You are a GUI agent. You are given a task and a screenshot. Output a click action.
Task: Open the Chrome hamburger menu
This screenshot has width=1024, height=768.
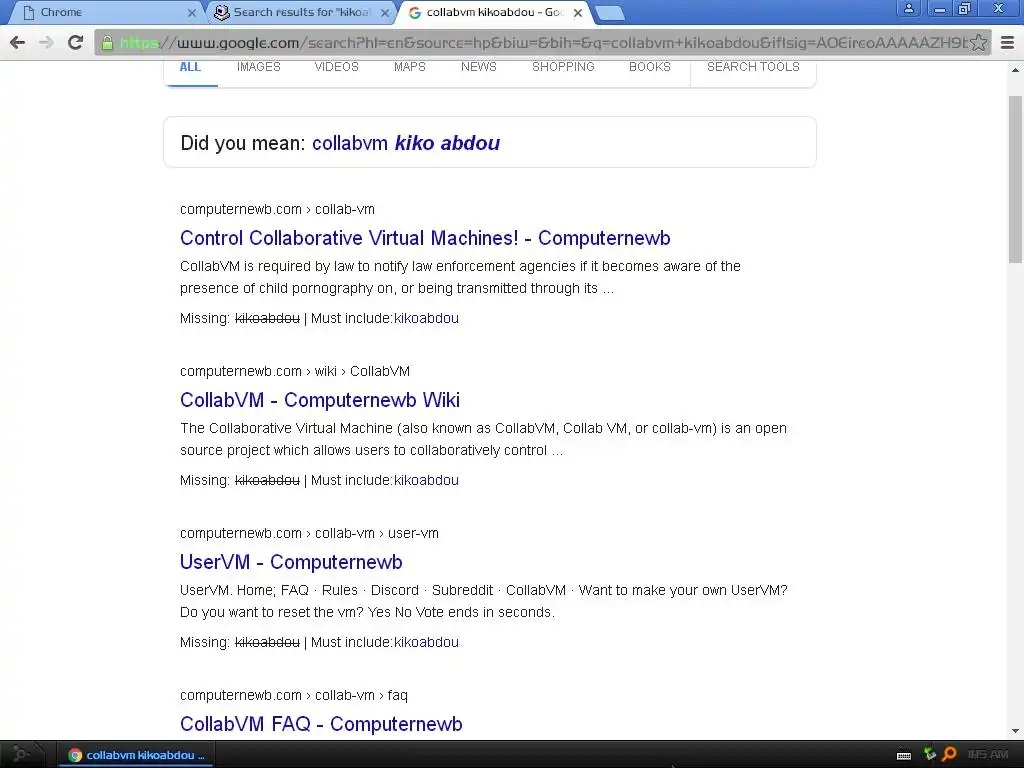click(x=1008, y=42)
